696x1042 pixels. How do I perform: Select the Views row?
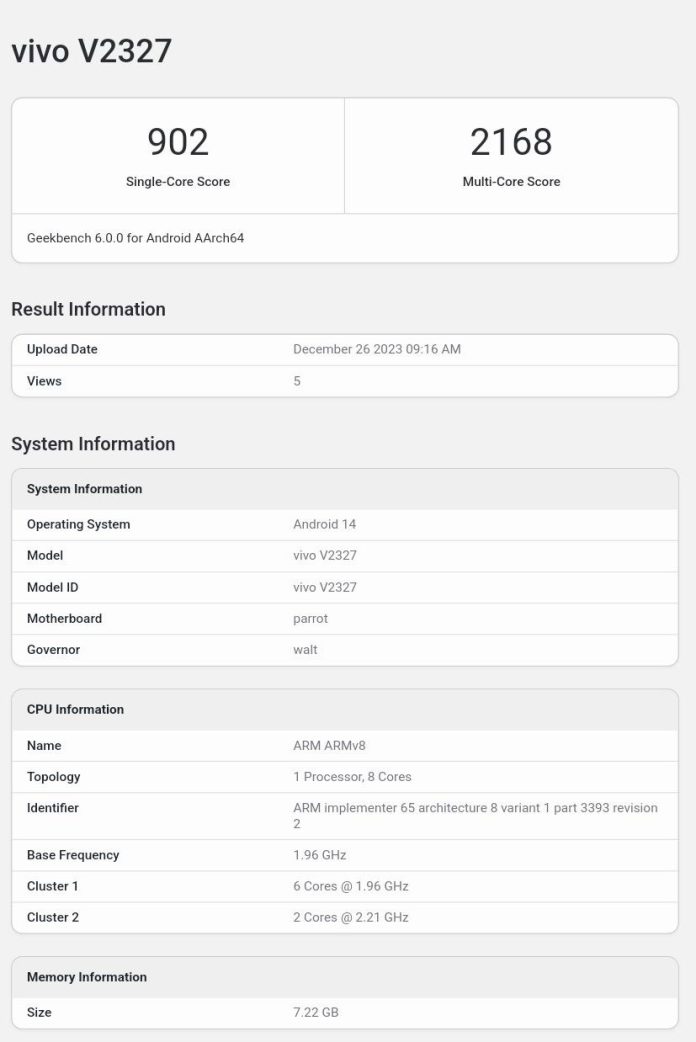tap(345, 381)
